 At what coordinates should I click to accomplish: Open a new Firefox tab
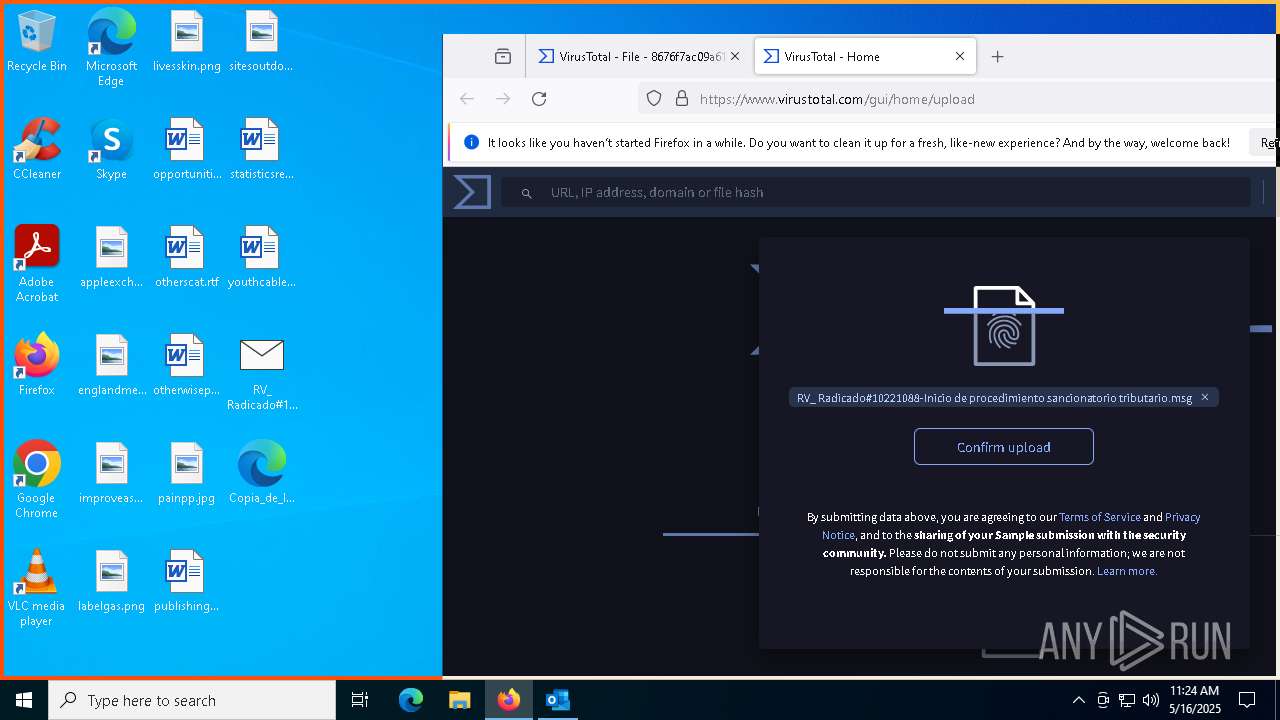point(997,57)
